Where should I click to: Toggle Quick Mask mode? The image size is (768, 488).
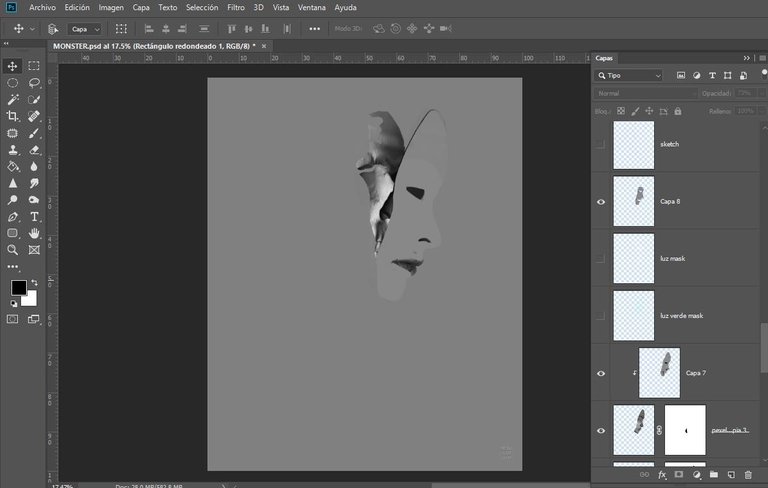(13, 319)
